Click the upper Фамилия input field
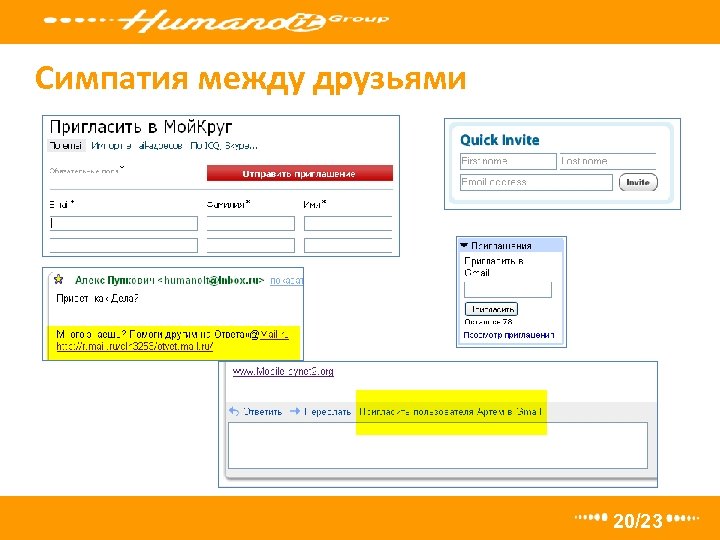 click(x=250, y=223)
